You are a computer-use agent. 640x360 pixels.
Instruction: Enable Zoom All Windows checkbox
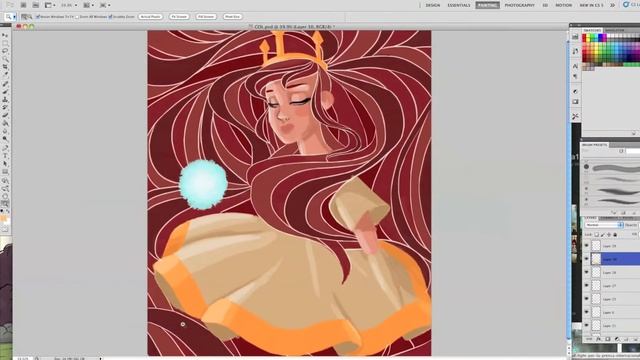77,17
